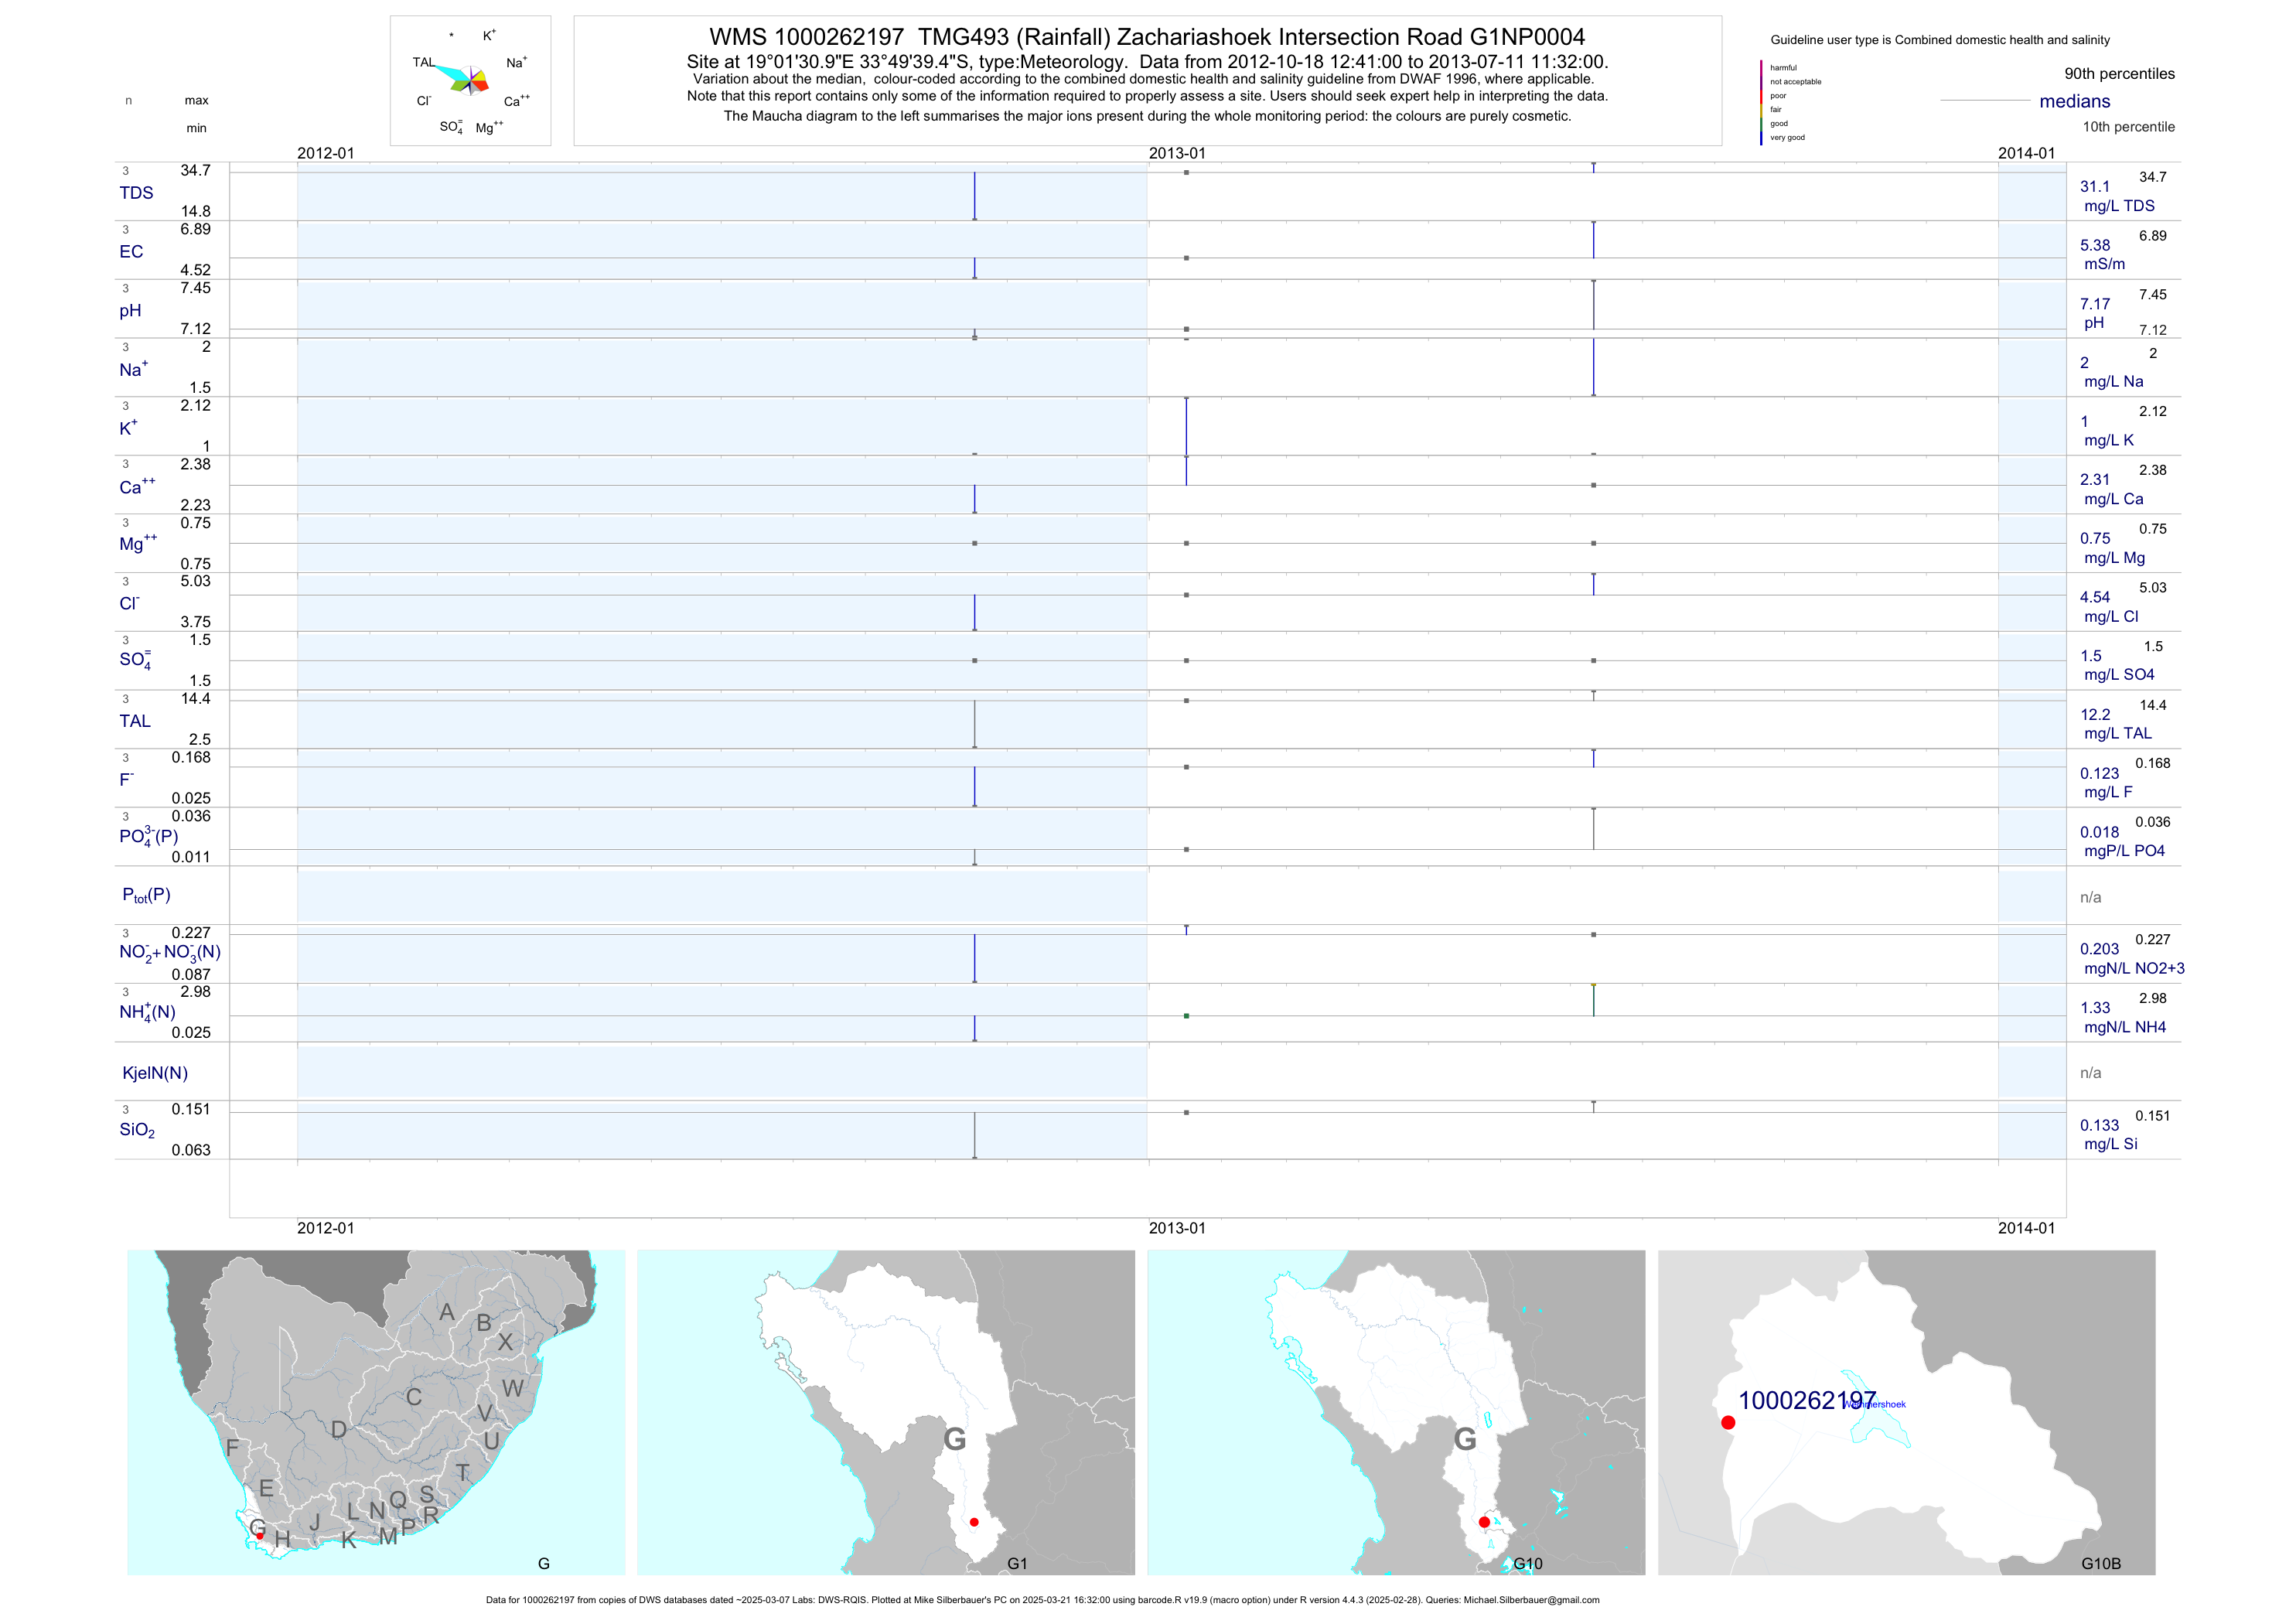Select the South Africa drainage regions map
Screen dimensions: 2296x1624
coord(376,1412)
